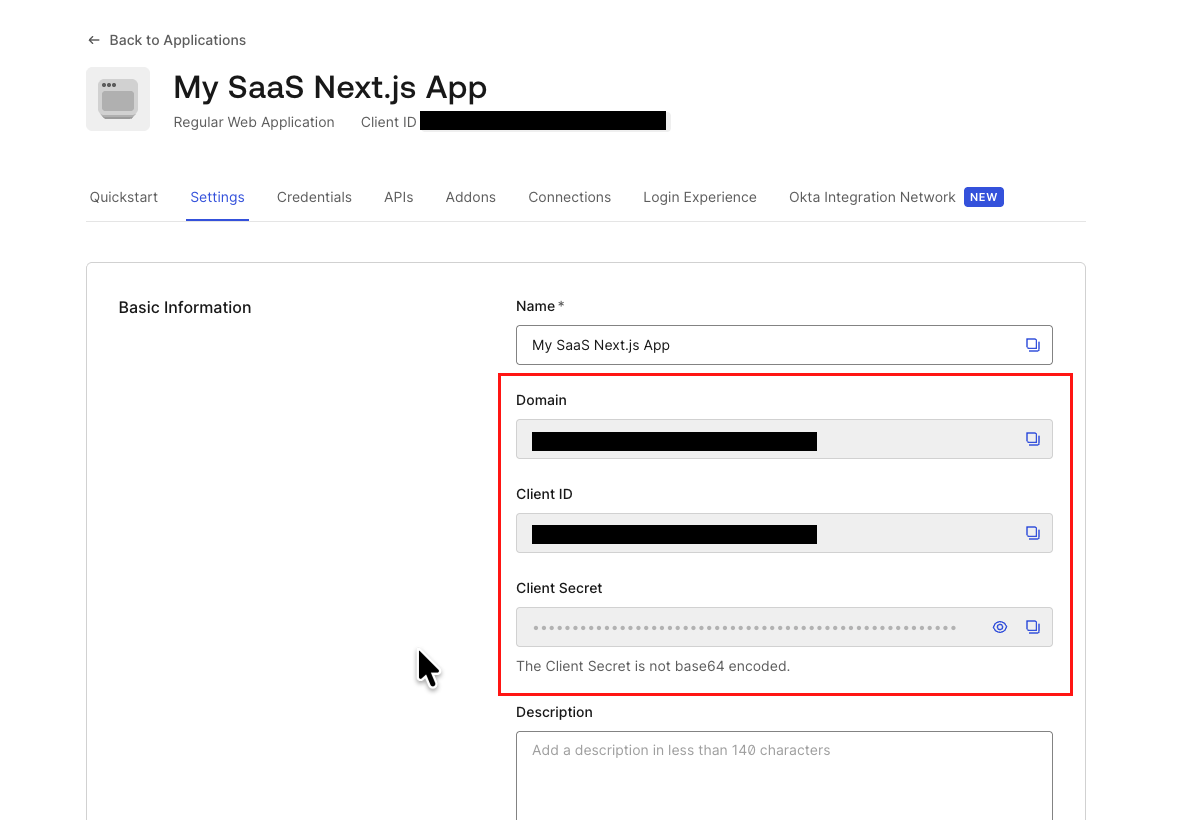Click the back arrow beside Back to Applications
The width and height of the screenshot is (1200, 820).
click(x=93, y=39)
